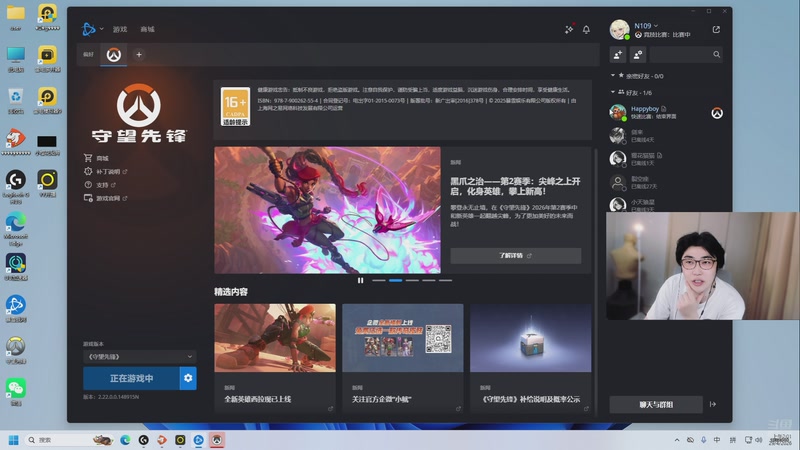Open the 关注官方企微 QR code news card
This screenshot has width=800, height=450.
(x=403, y=358)
